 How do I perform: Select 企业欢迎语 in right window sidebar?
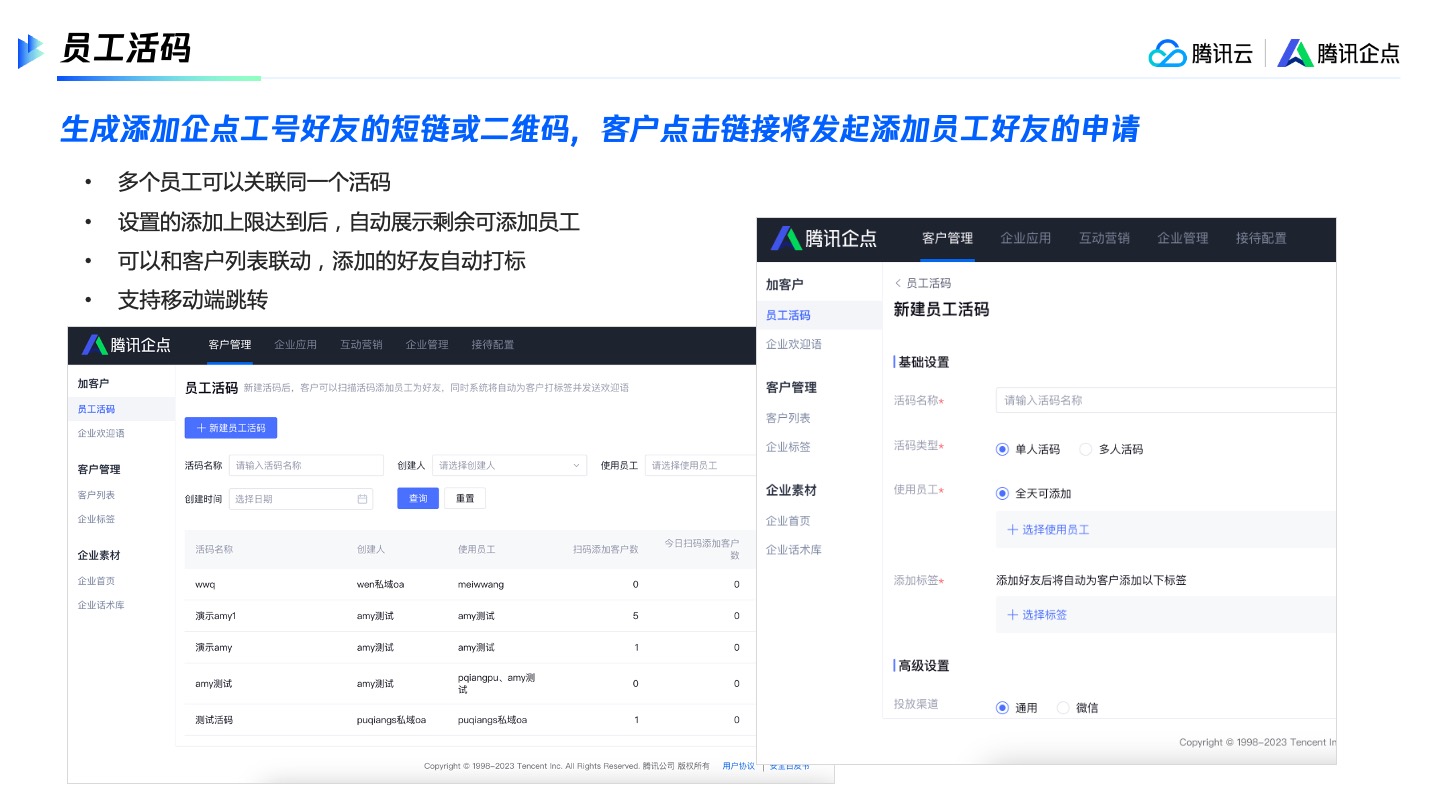[794, 344]
